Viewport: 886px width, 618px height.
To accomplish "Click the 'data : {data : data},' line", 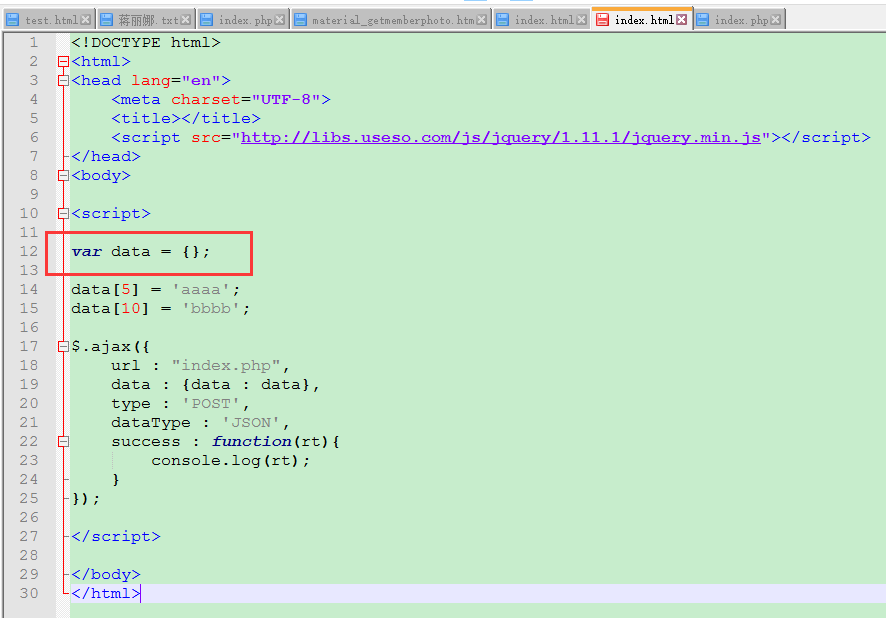I will coord(216,385).
